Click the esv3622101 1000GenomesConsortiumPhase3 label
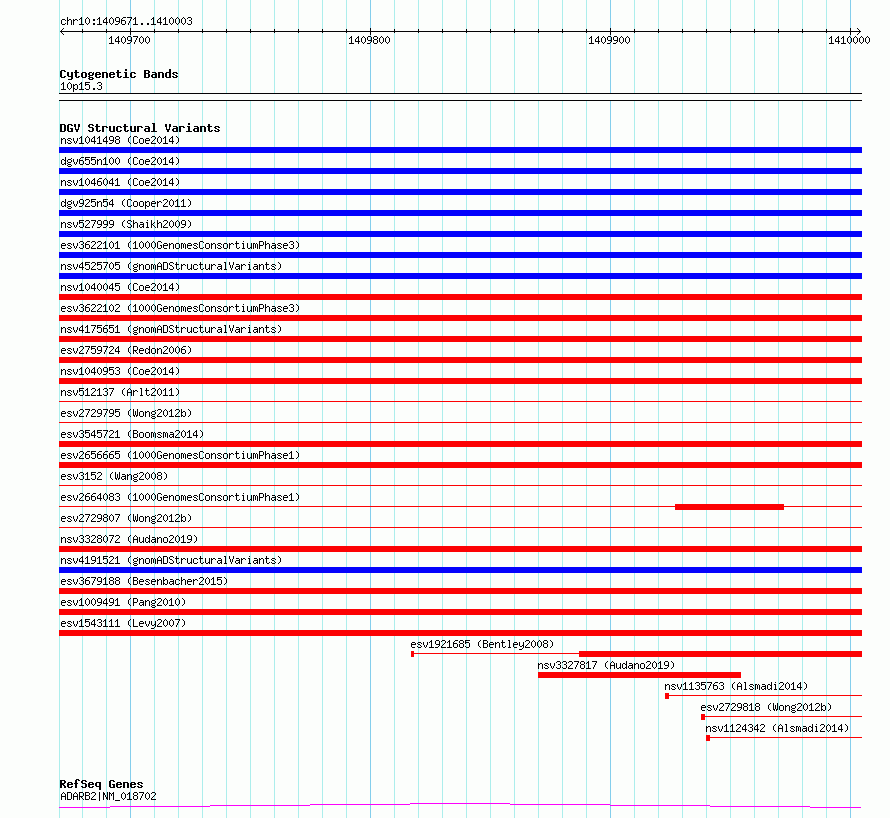The height and width of the screenshot is (818, 890). point(180,245)
